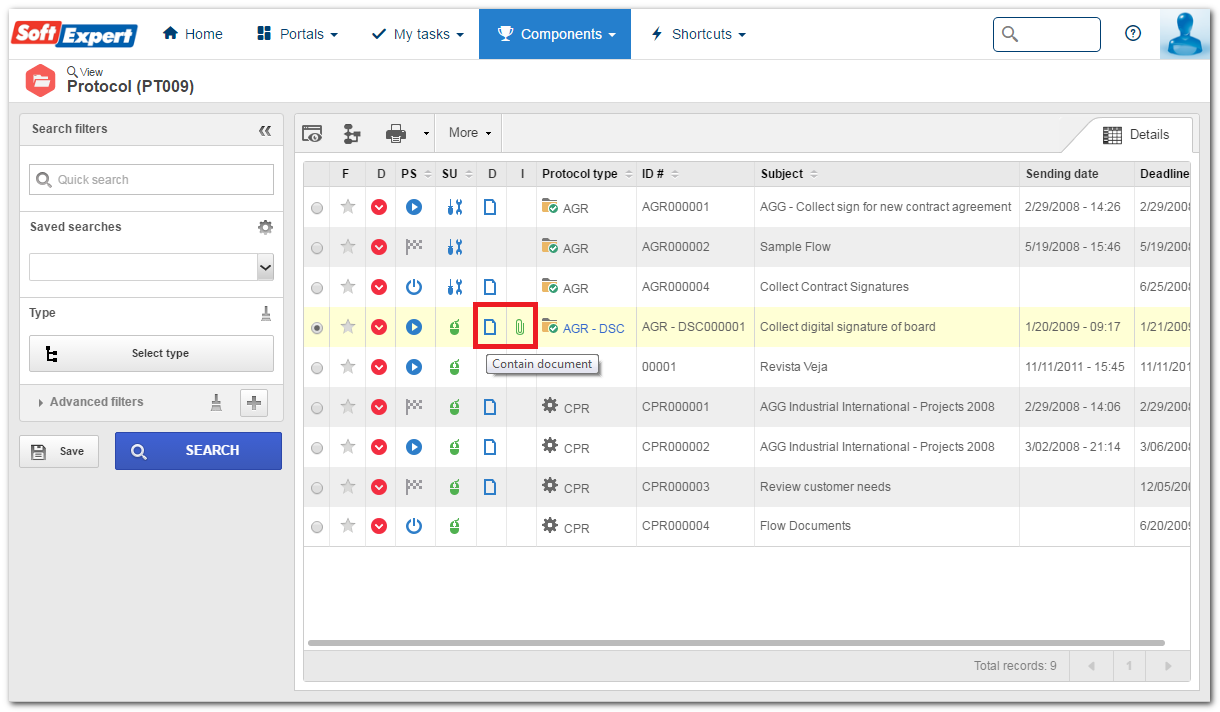Click the folder type icon in AGR000004 row

click(550, 286)
